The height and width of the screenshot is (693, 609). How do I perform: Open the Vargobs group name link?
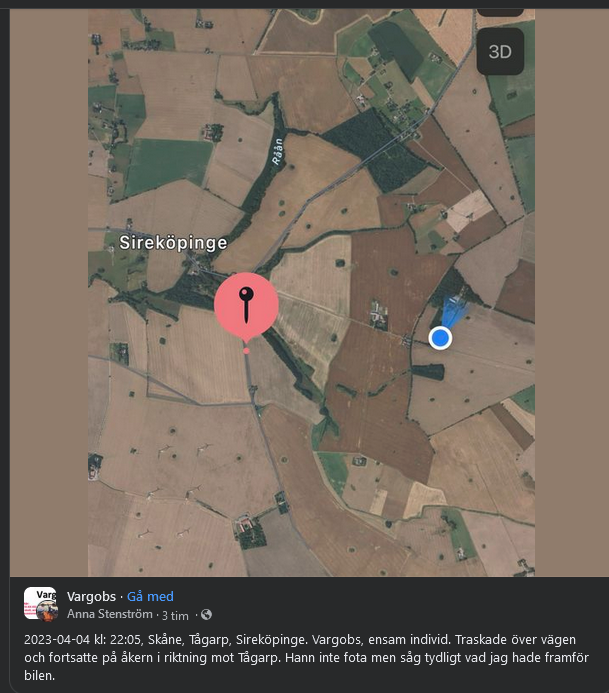(x=90, y=596)
